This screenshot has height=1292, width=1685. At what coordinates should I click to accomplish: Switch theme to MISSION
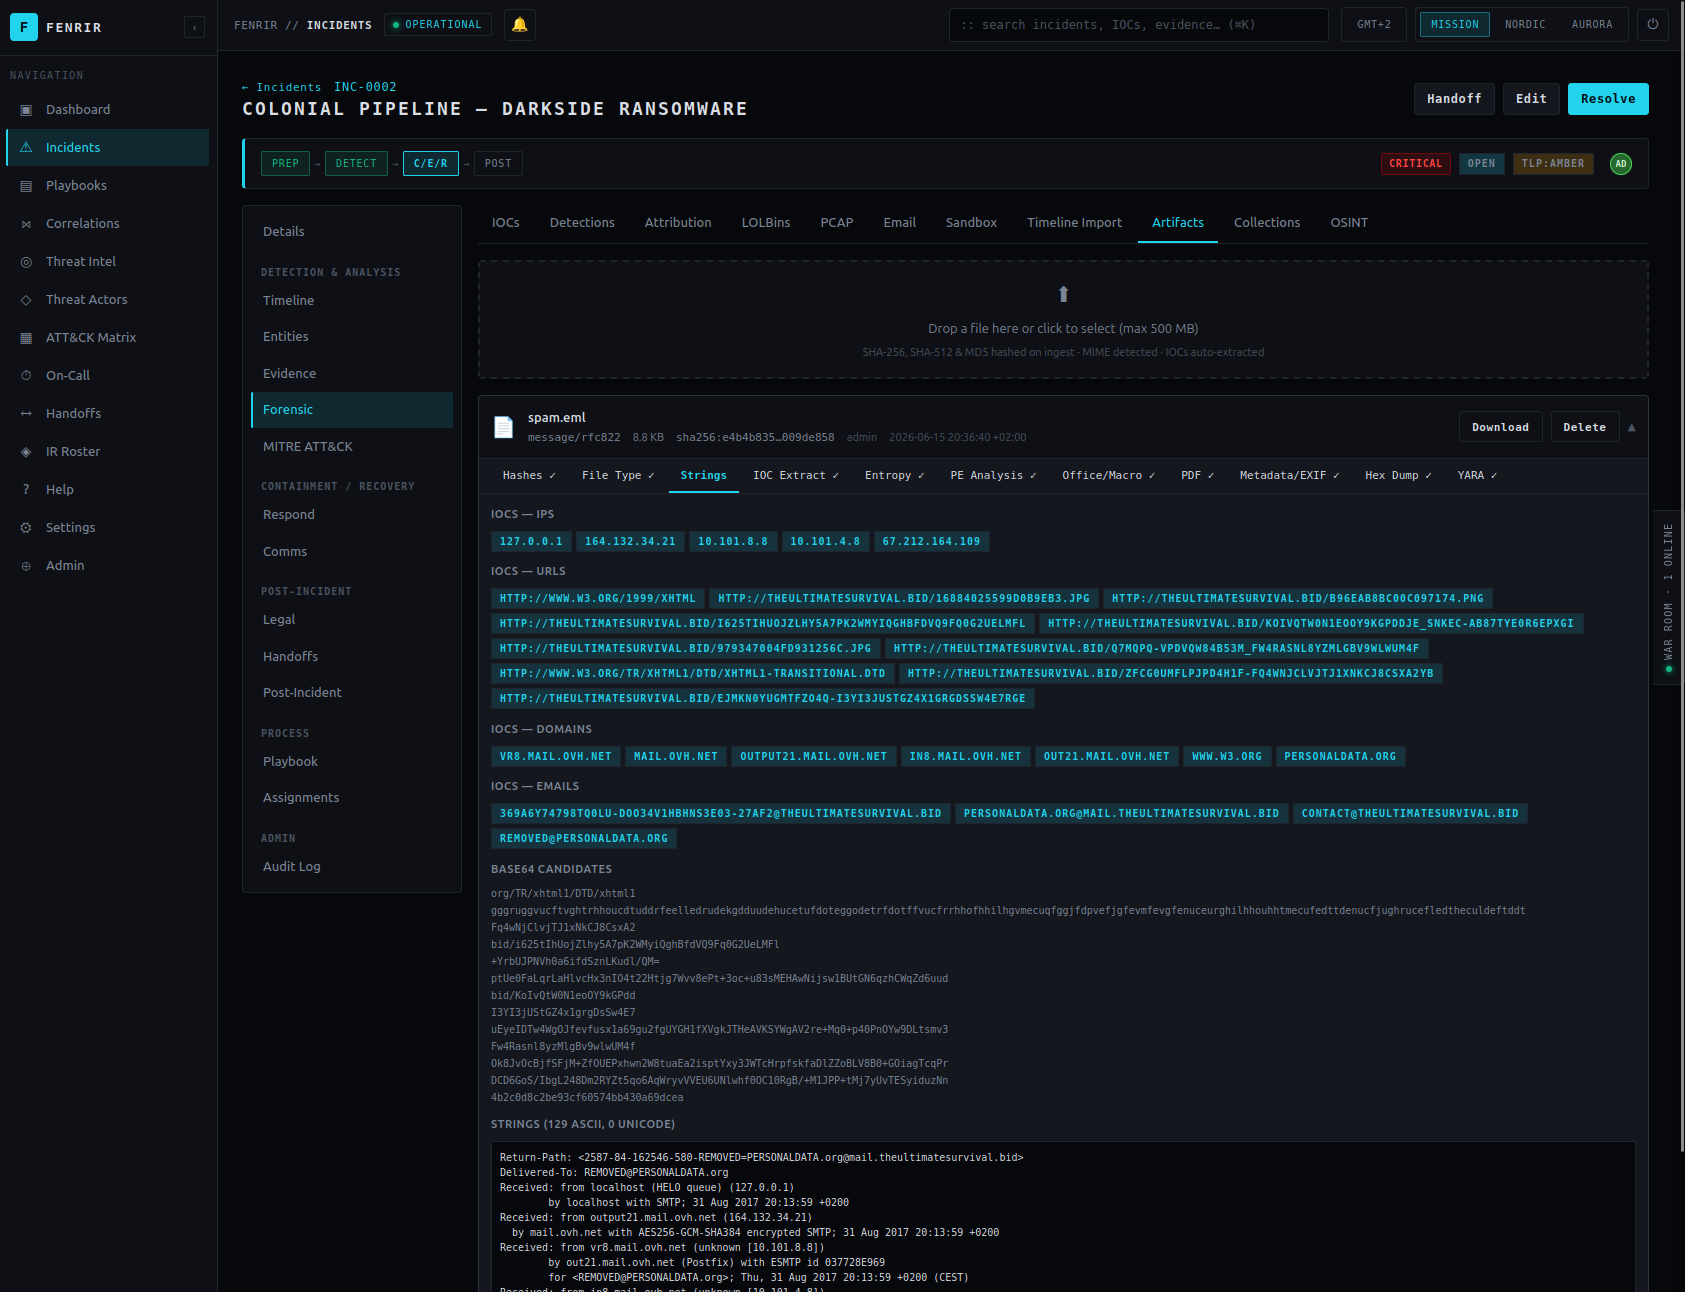[x=1454, y=25]
